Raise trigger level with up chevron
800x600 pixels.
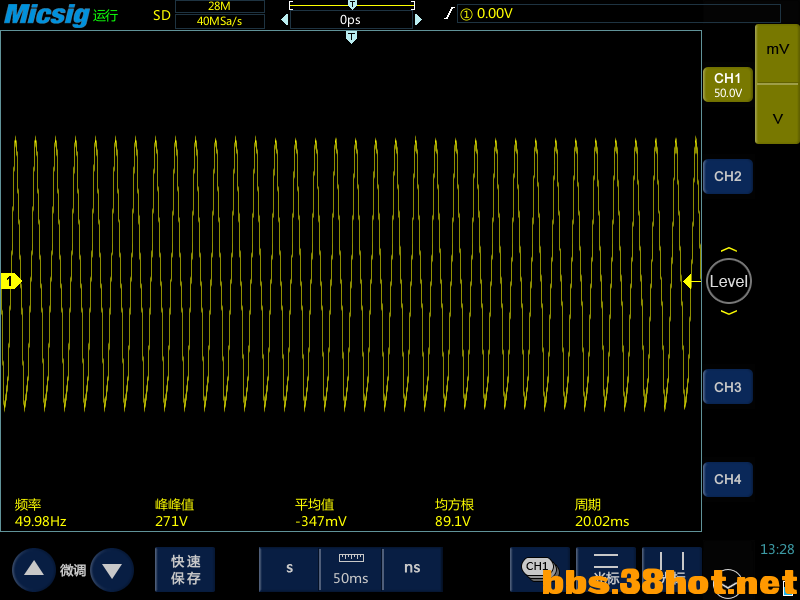(729, 249)
